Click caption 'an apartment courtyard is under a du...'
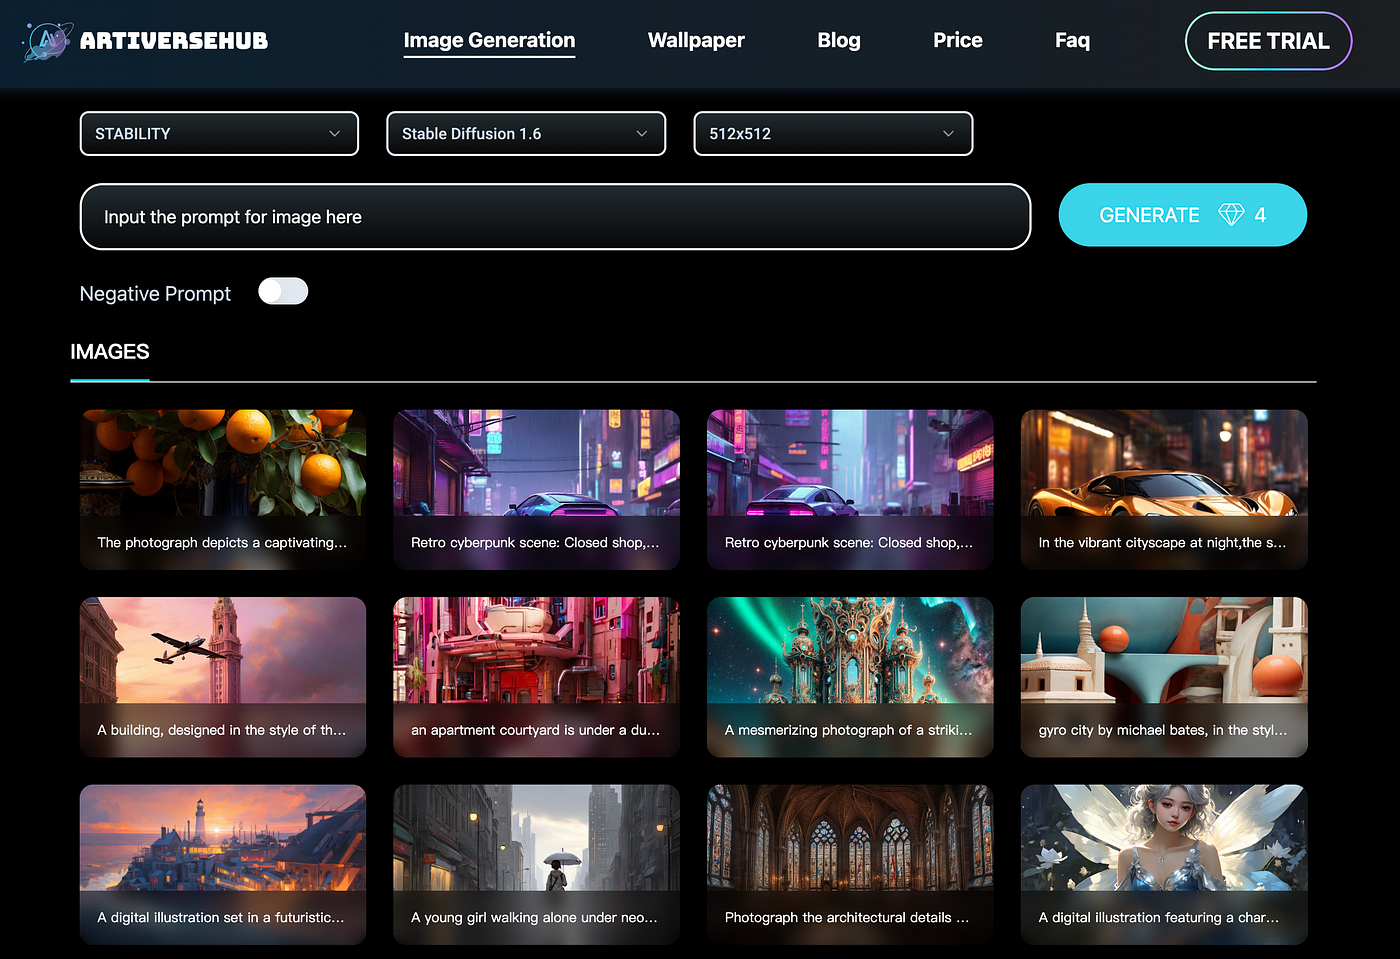 point(535,730)
